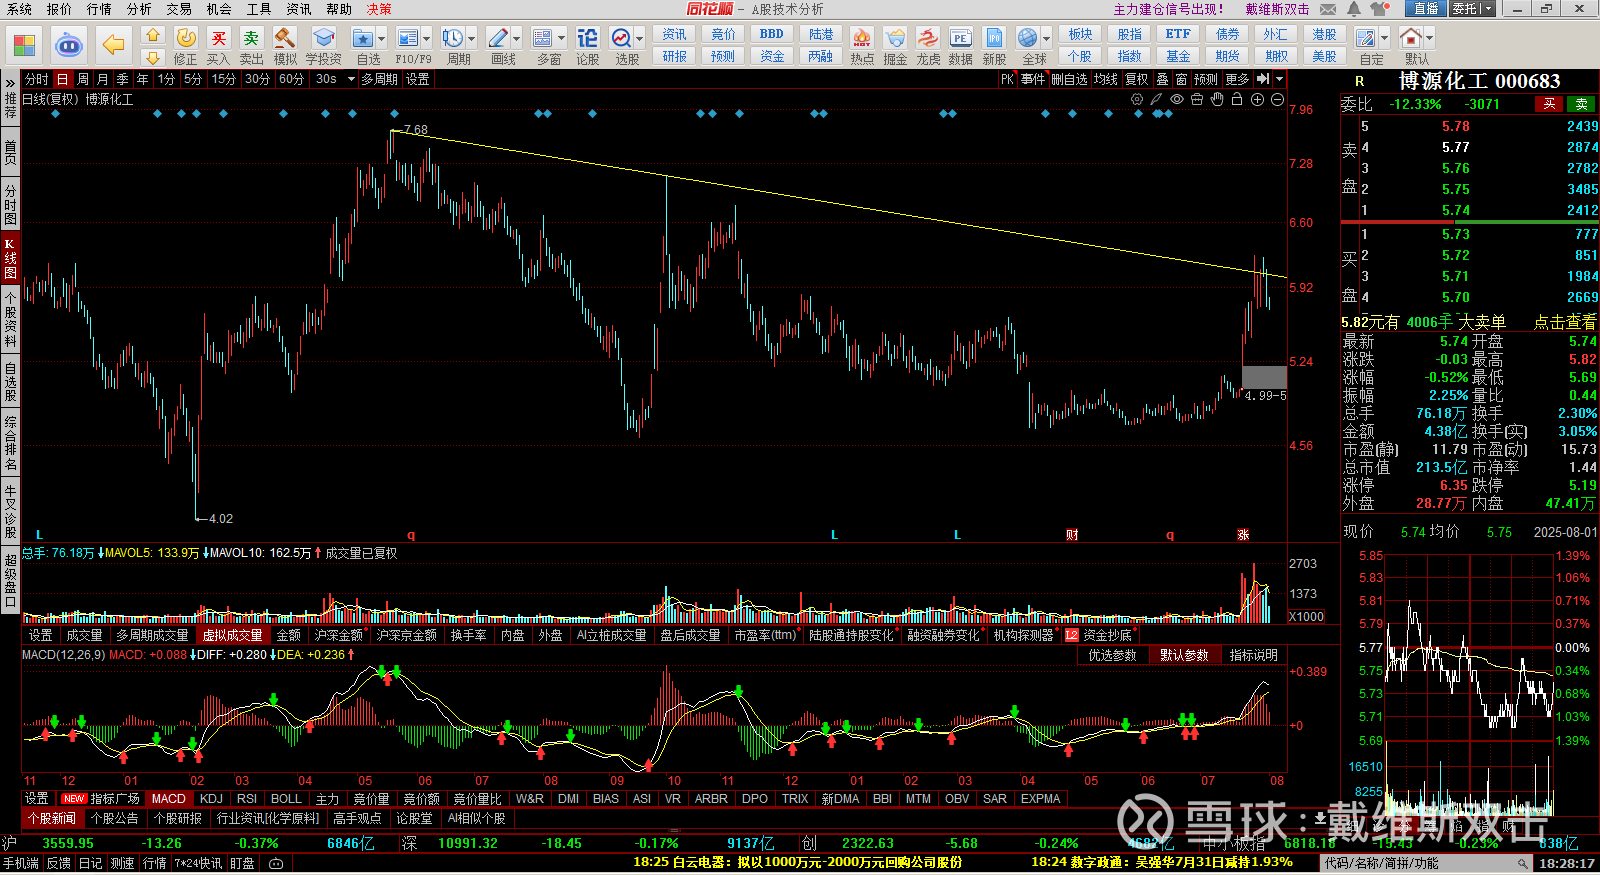This screenshot has height=875, width=1600.
Task: Expand the 周期 dropdown arrow
Action: point(472,39)
